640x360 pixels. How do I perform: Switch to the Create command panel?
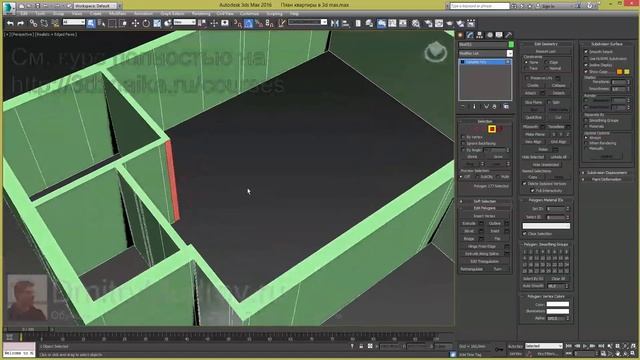point(460,36)
